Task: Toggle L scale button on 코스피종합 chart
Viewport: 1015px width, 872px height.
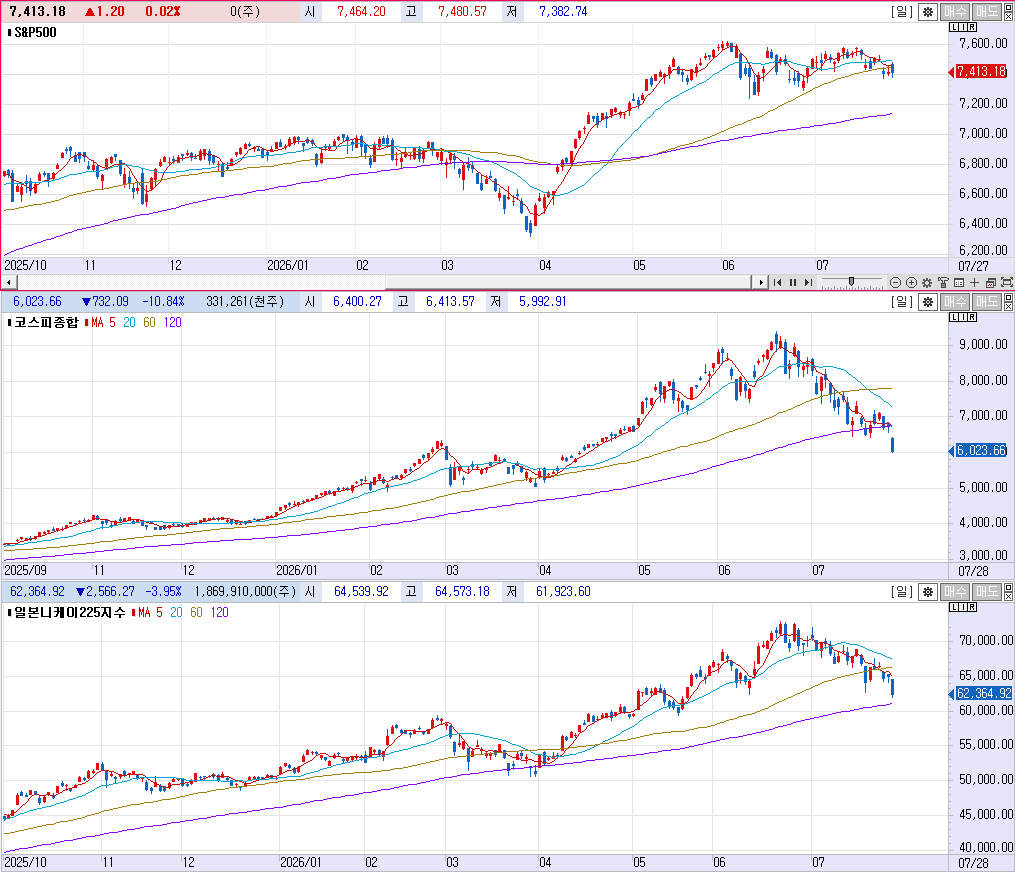Action: coord(953,317)
